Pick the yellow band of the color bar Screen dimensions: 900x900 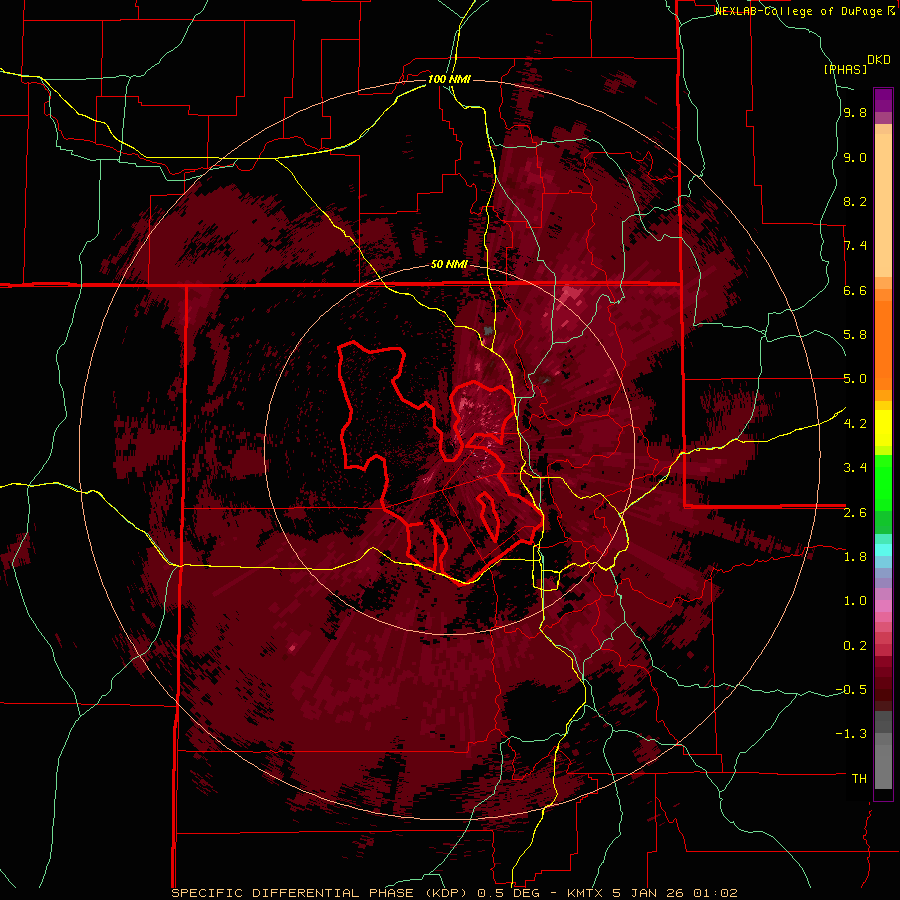[883, 428]
